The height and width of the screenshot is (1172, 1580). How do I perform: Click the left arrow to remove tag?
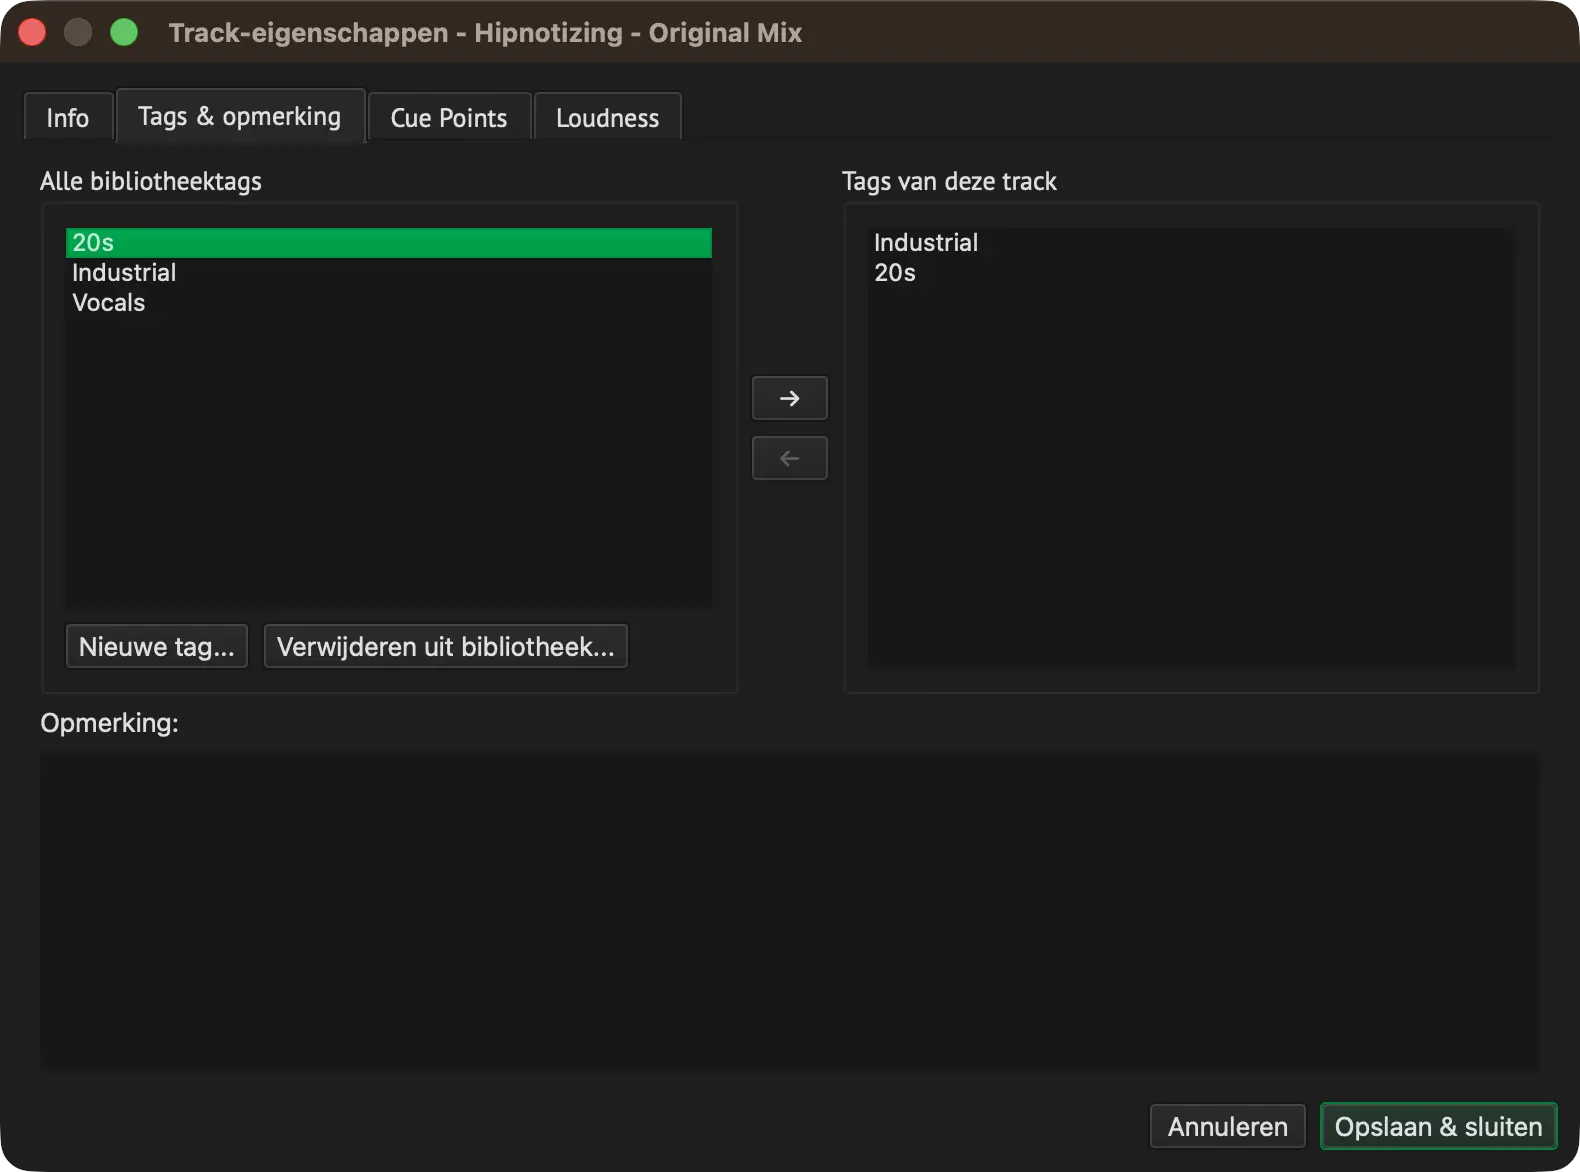point(789,458)
